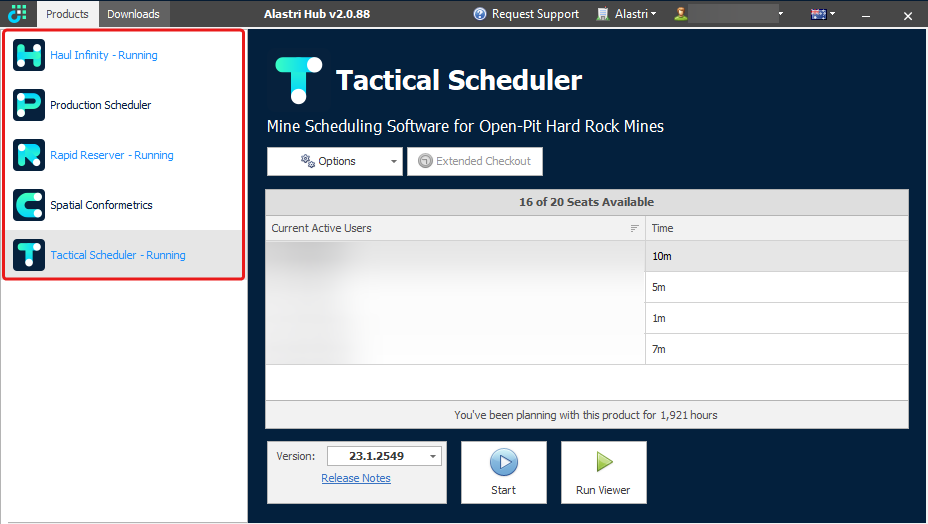
Task: Click the sort icon in Current Active Users header
Action: (634, 229)
